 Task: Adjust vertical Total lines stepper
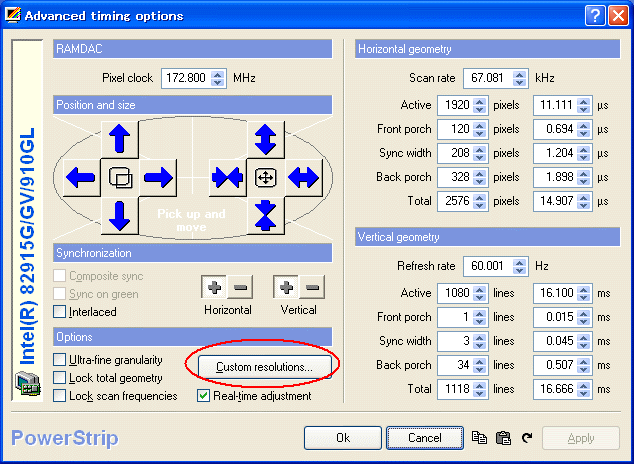(x=480, y=389)
